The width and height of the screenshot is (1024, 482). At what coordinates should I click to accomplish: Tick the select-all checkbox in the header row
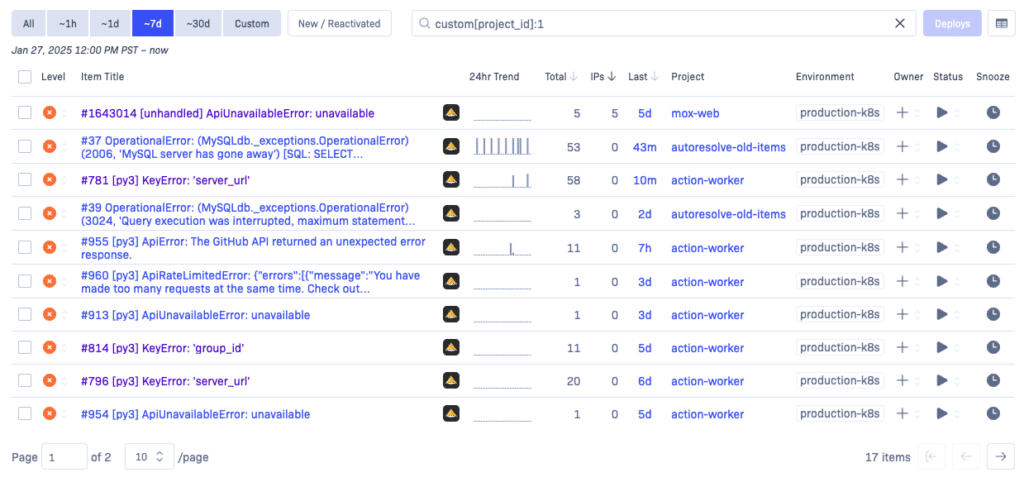point(25,77)
